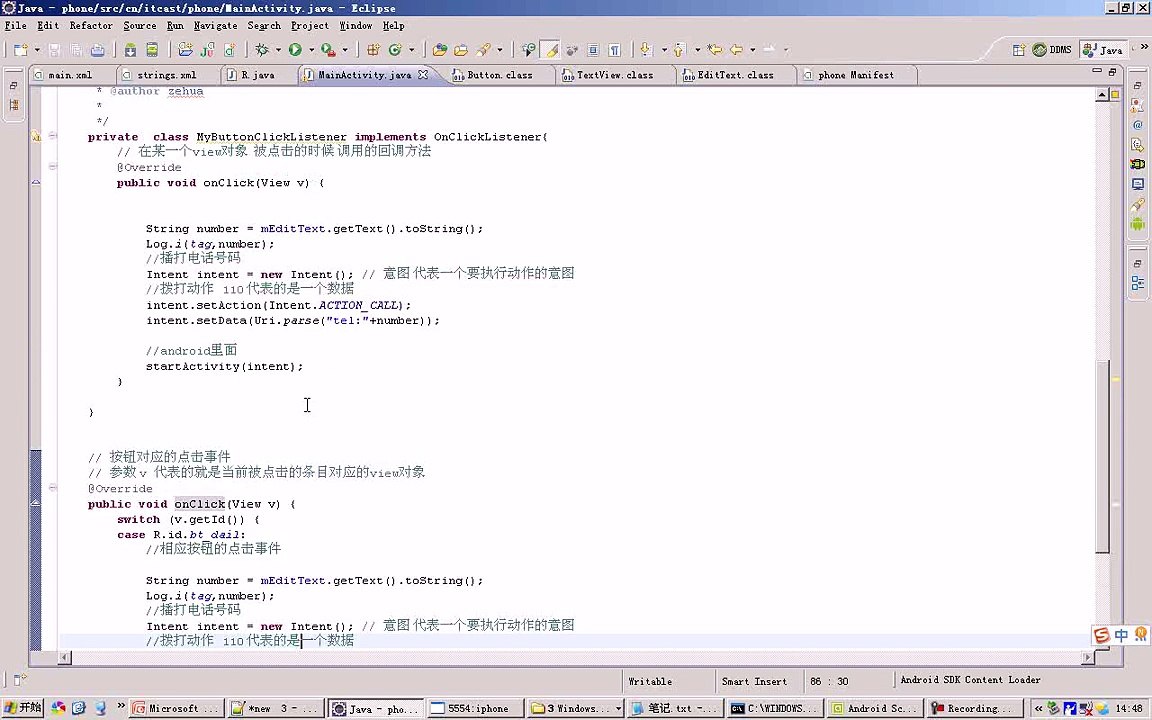The height and width of the screenshot is (720, 1152).
Task: Open the Windows Start button
Action: coord(22,708)
